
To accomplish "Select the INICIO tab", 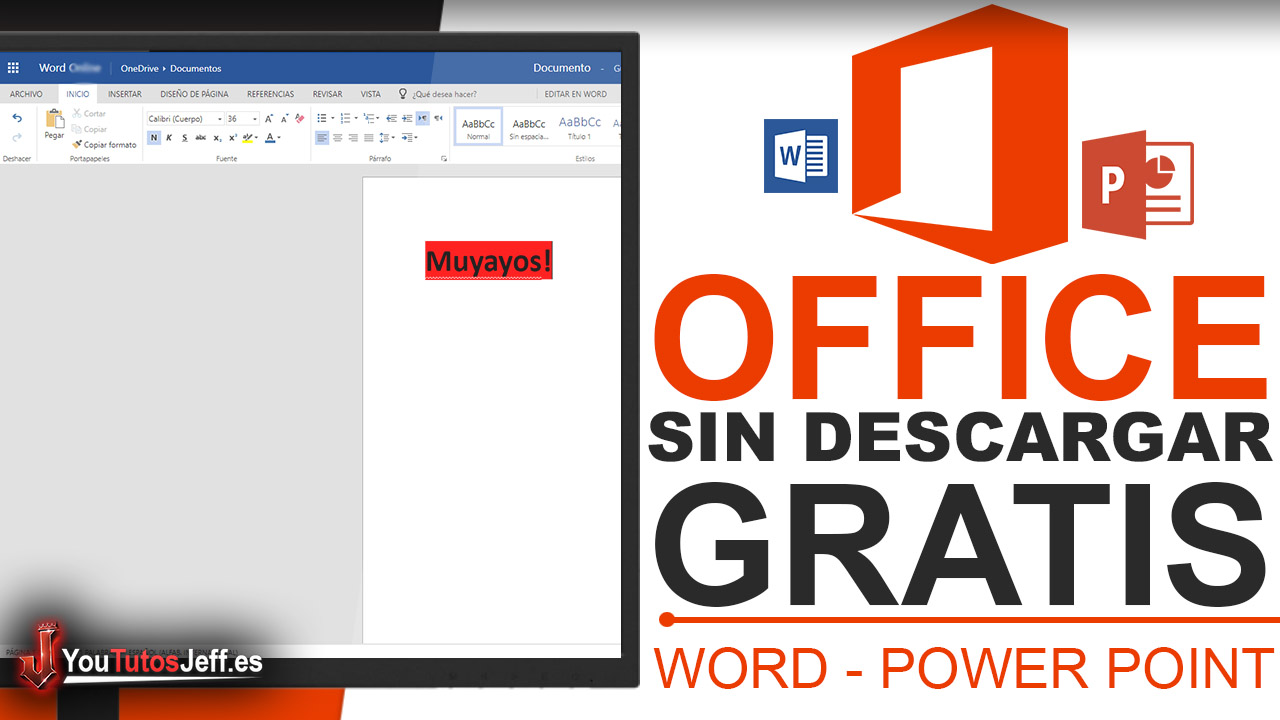I will [78, 94].
